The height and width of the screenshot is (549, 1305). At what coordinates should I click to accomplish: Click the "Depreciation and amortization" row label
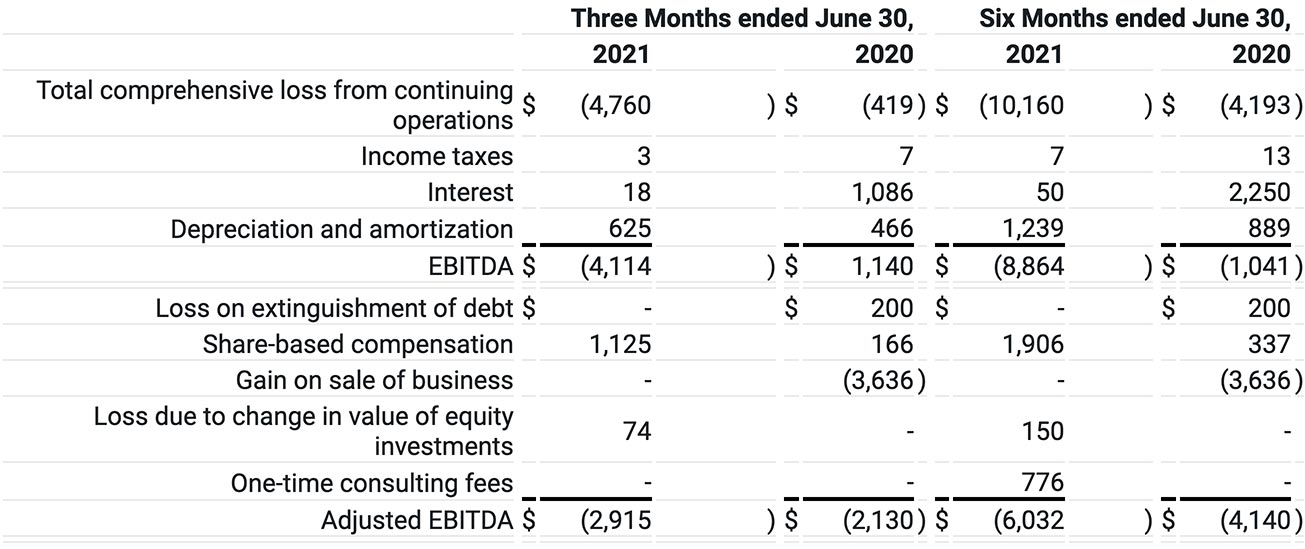pyautogui.click(x=341, y=229)
